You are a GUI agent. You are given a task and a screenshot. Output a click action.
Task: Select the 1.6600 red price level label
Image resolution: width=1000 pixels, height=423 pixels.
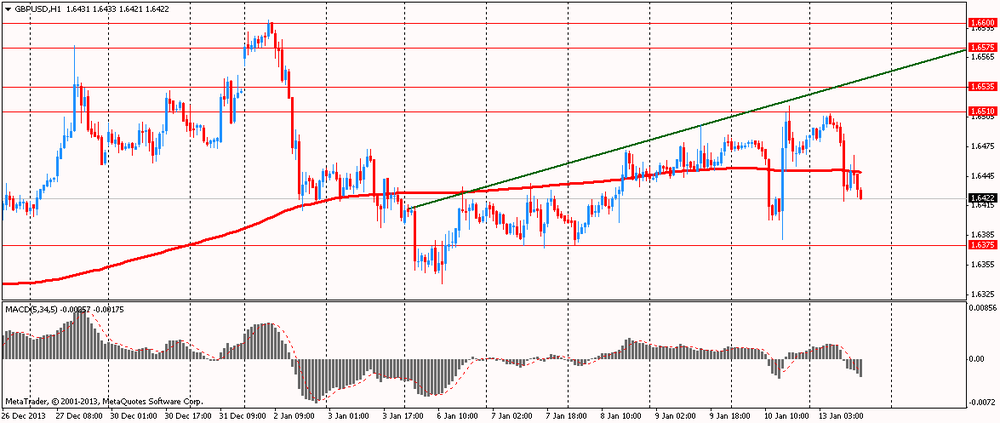982,22
